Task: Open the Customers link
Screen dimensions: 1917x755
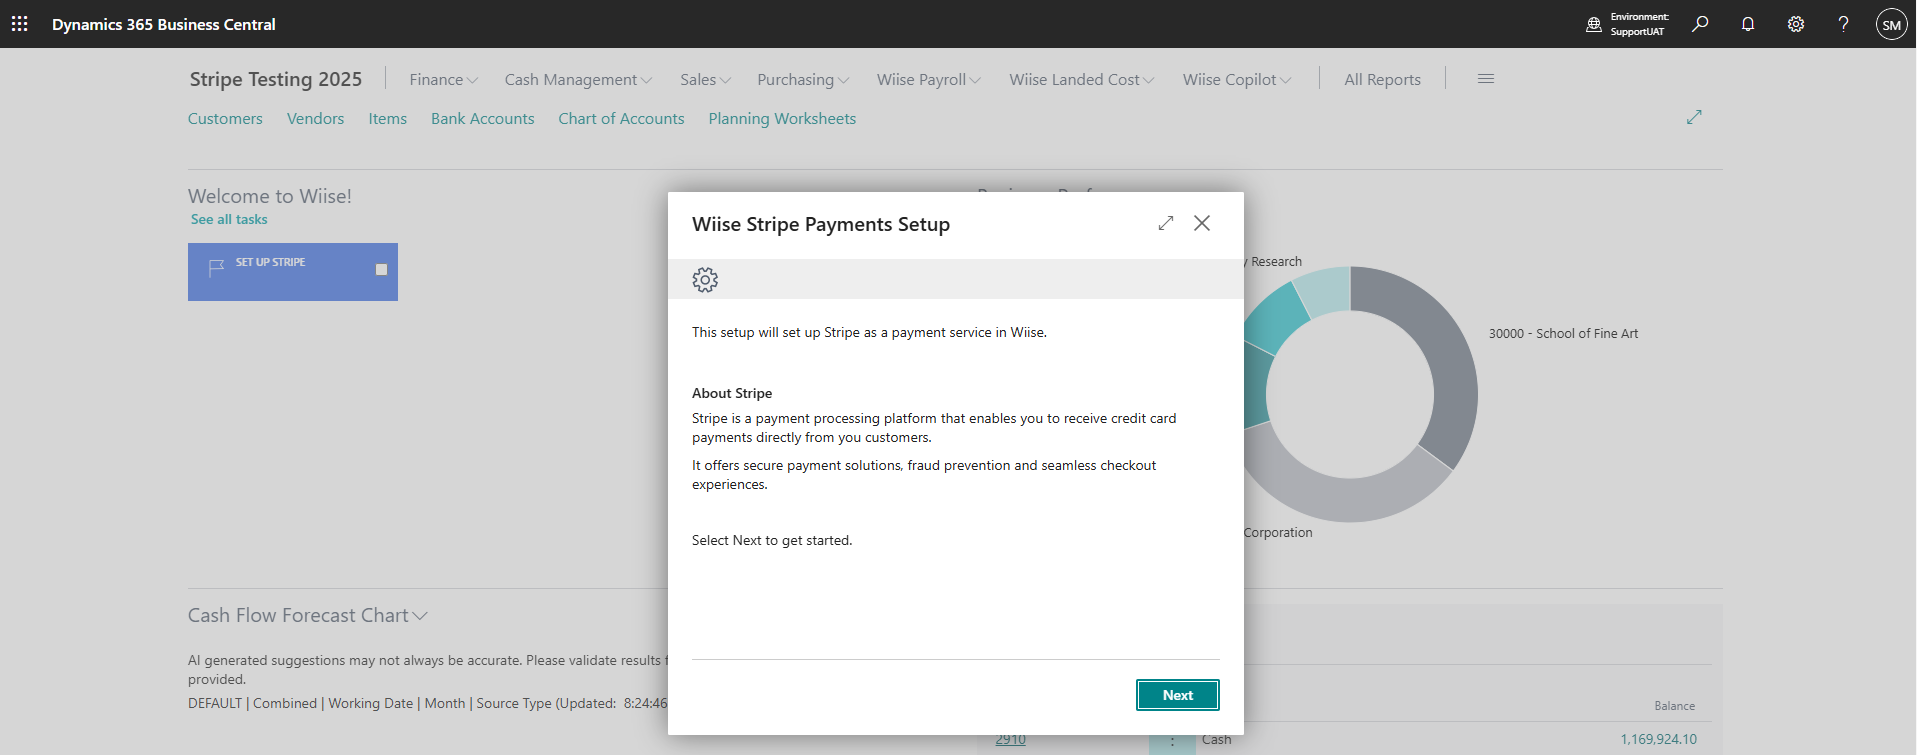Action: (x=225, y=118)
